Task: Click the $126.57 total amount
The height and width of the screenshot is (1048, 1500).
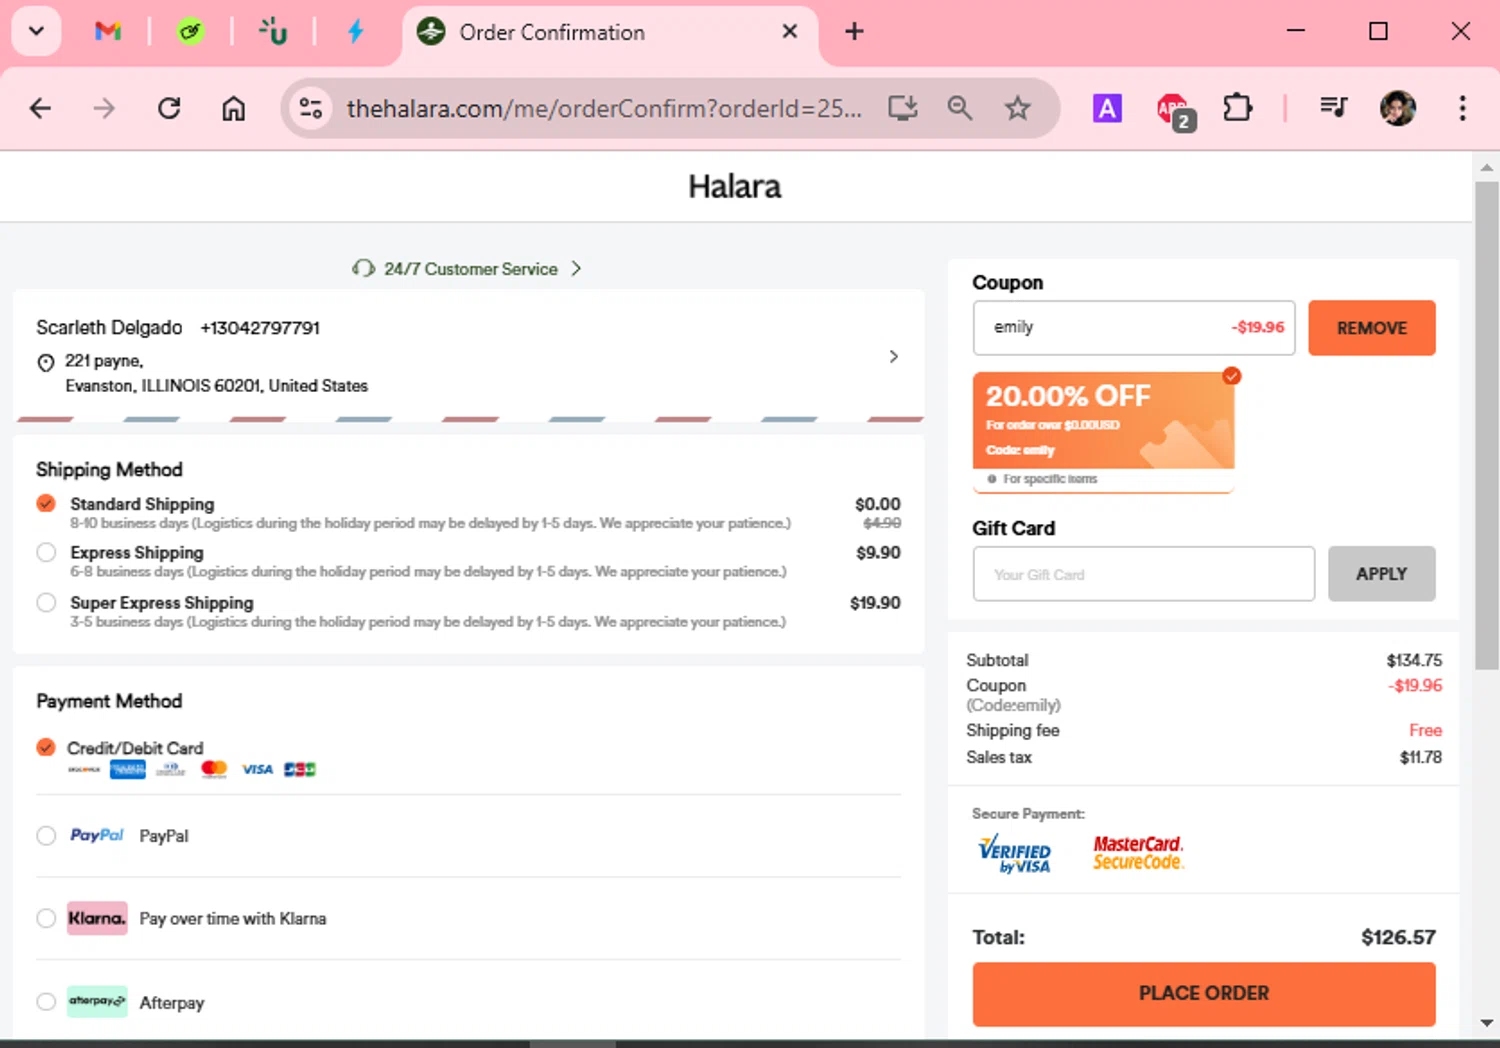Action: tap(1398, 937)
